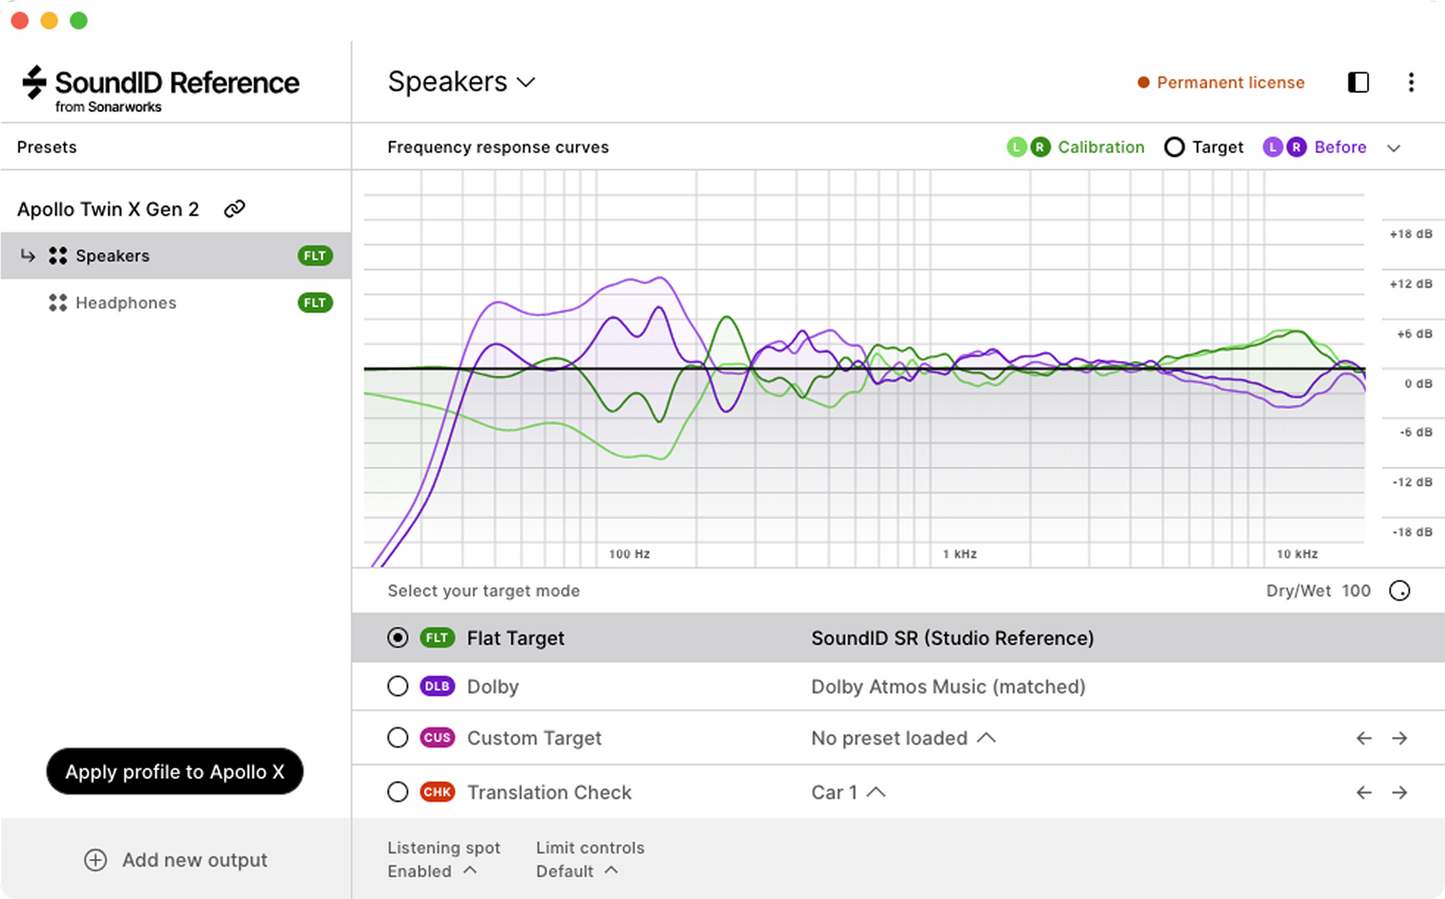Select the Speakers entry in the sidebar
Image resolution: width=1445 pixels, height=899 pixels.
tap(112, 255)
